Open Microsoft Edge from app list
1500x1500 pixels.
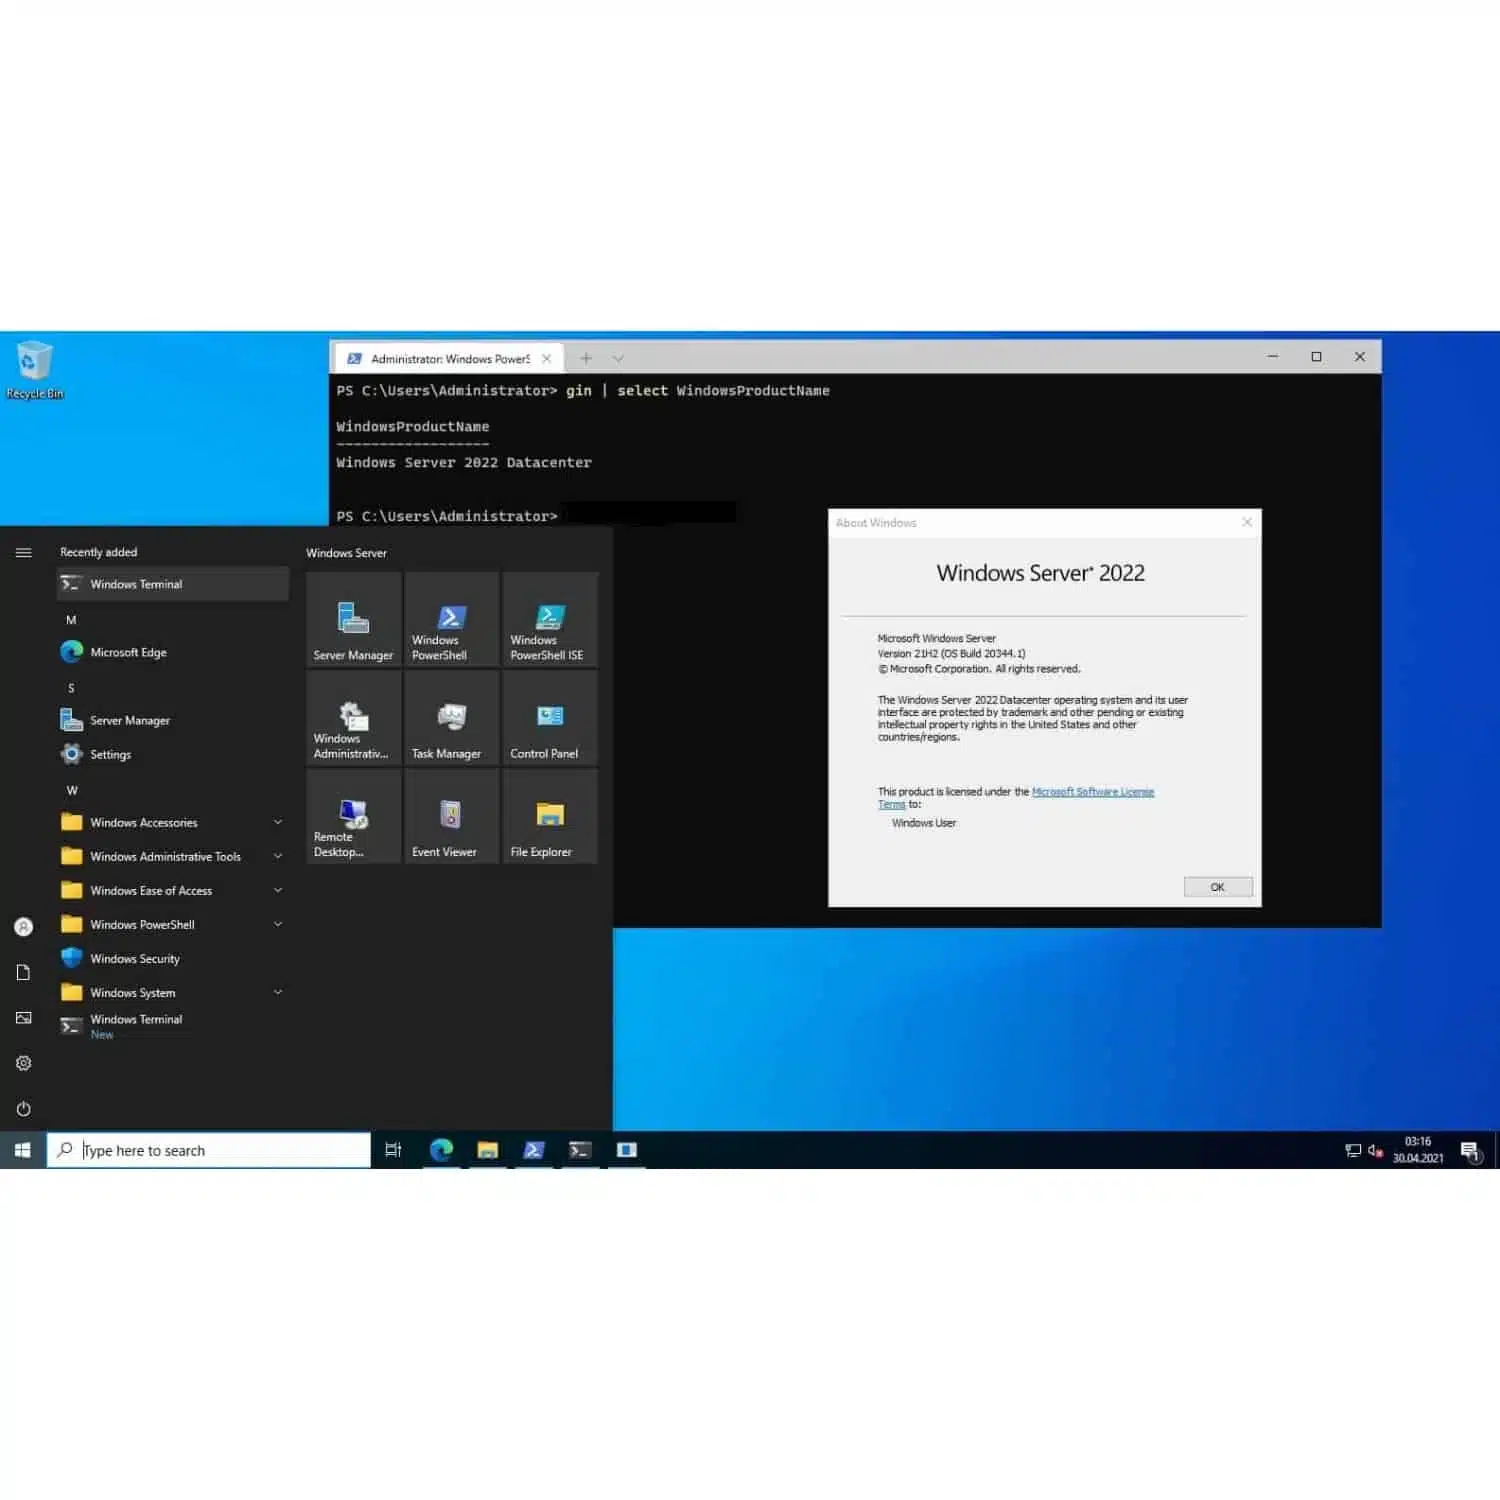(x=172, y=652)
